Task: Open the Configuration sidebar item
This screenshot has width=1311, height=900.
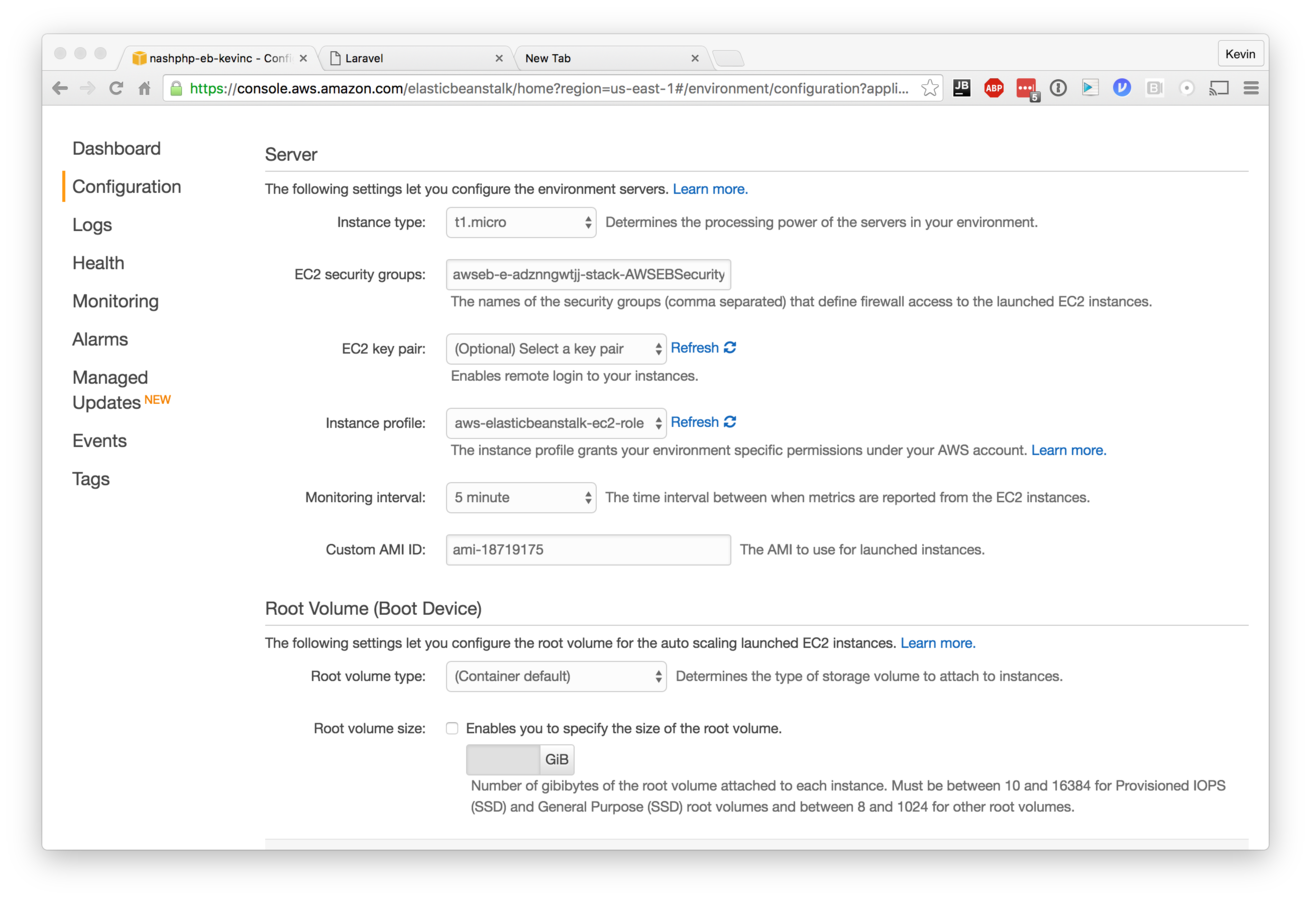Action: click(x=127, y=187)
